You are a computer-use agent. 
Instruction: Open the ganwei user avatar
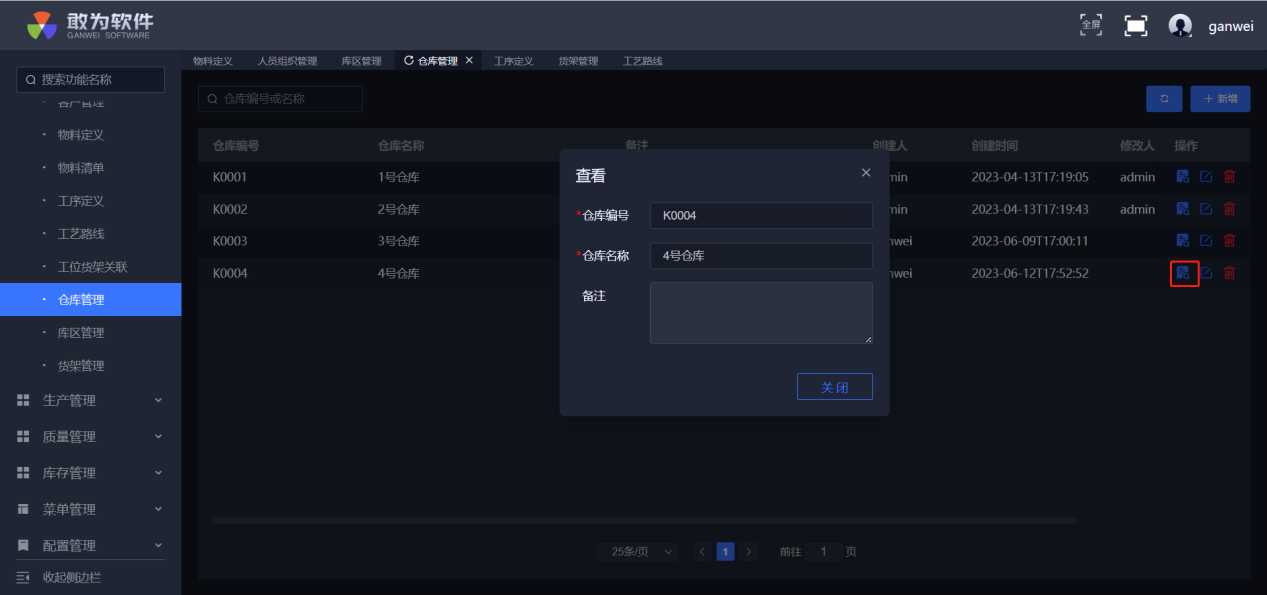point(1180,26)
